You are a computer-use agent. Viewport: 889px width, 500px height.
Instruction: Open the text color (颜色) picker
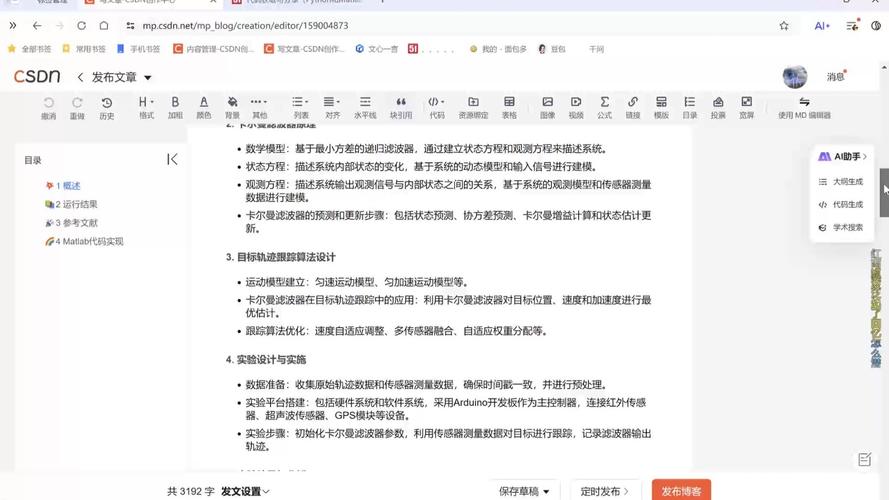tap(204, 108)
